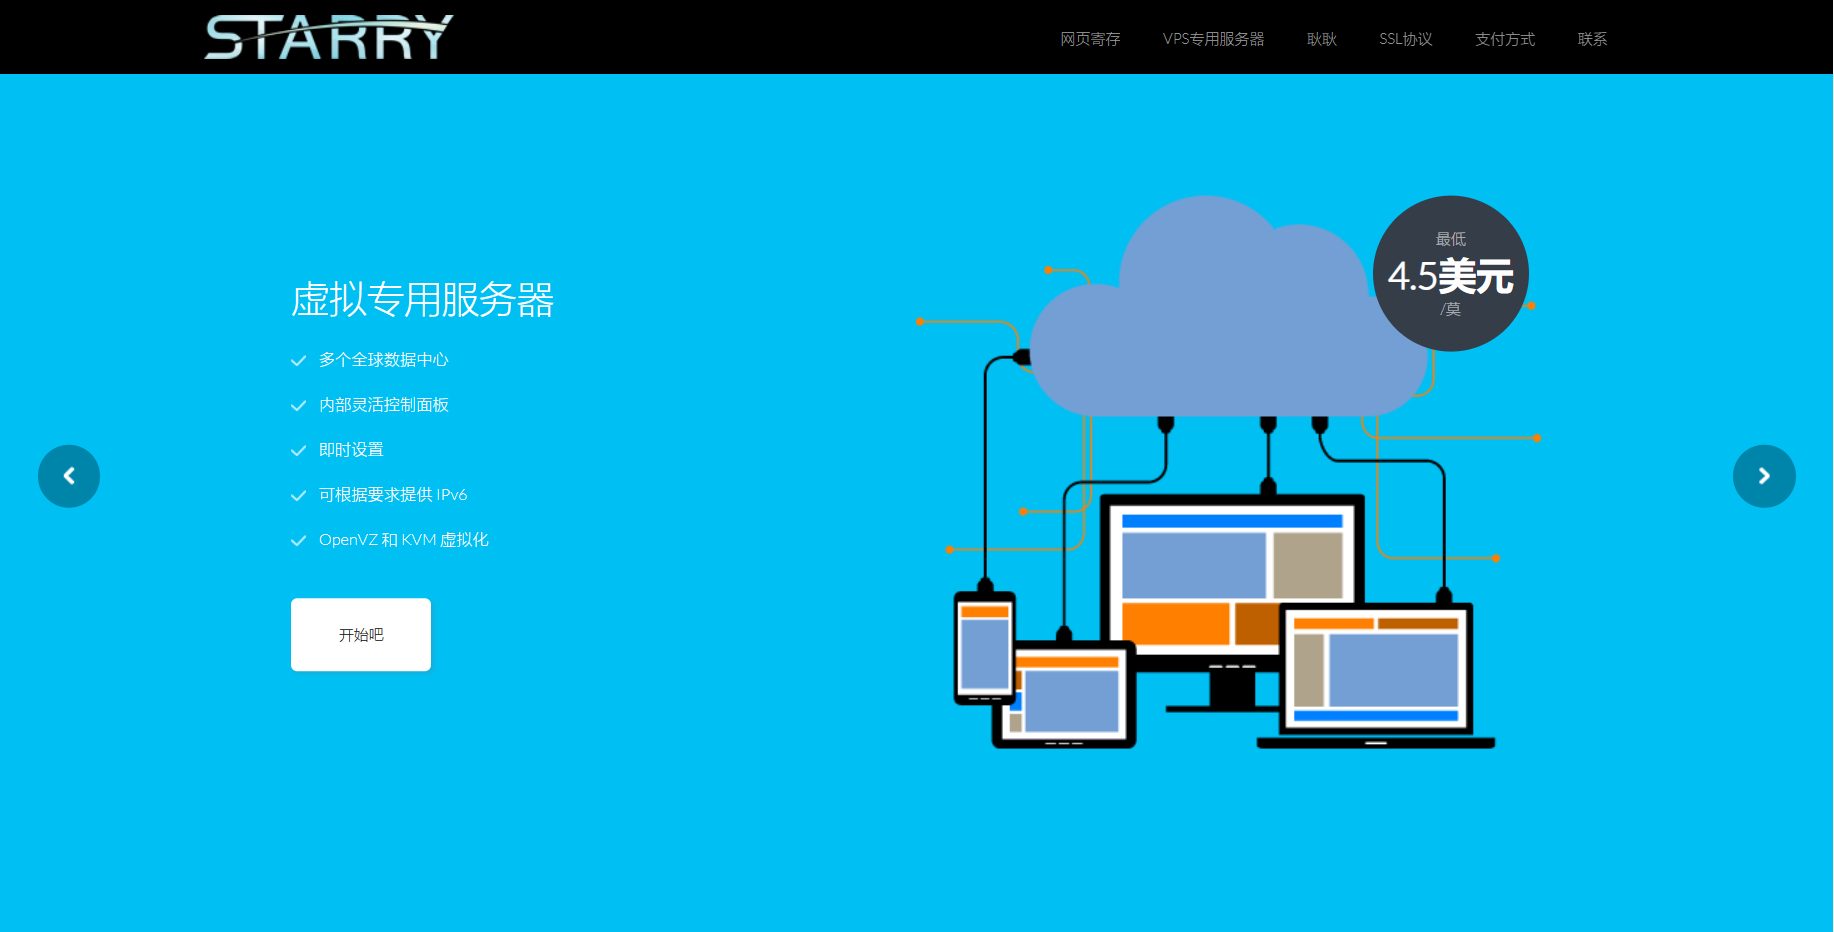Click the laptop device illustration
The width and height of the screenshot is (1834, 932).
1376,675
